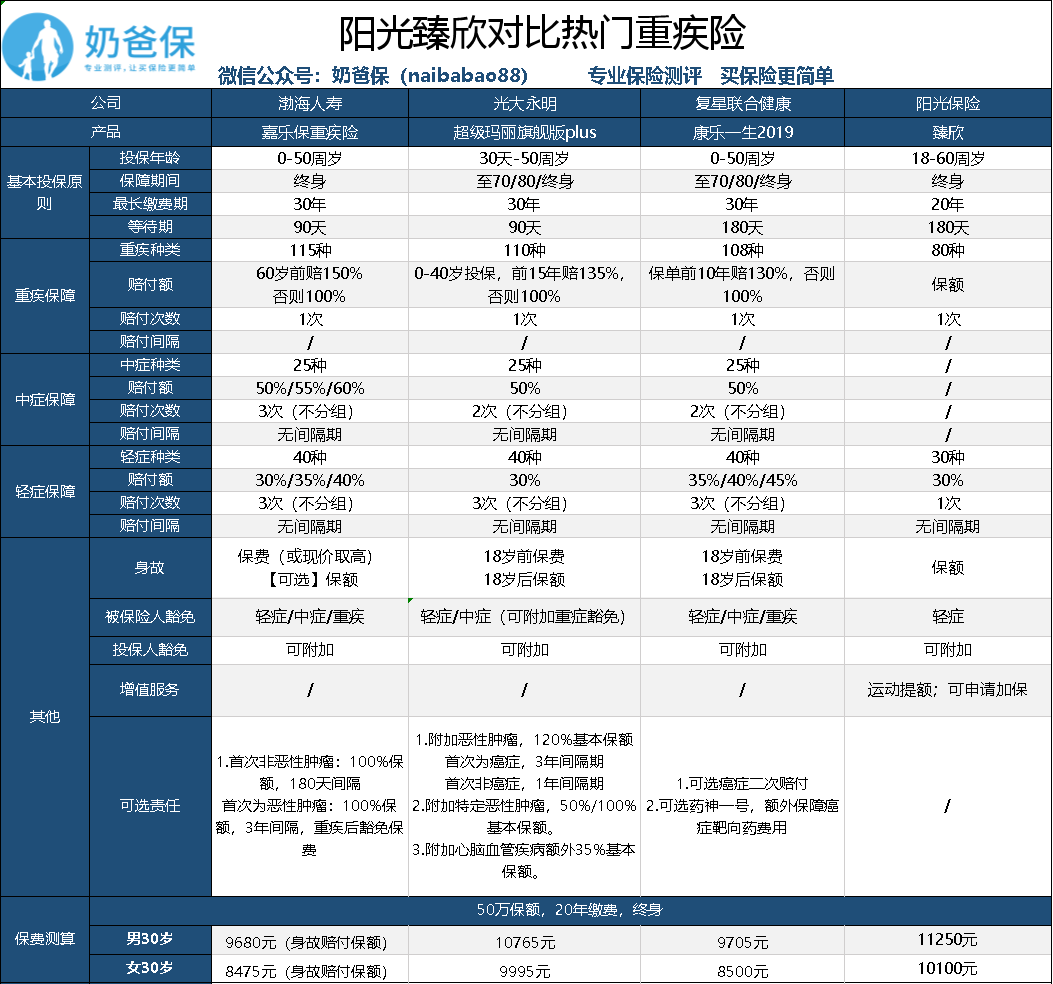This screenshot has width=1053, height=984.
Task: Select the 附加恶性肿瘤 120%基本保额 cell
Action: [524, 805]
